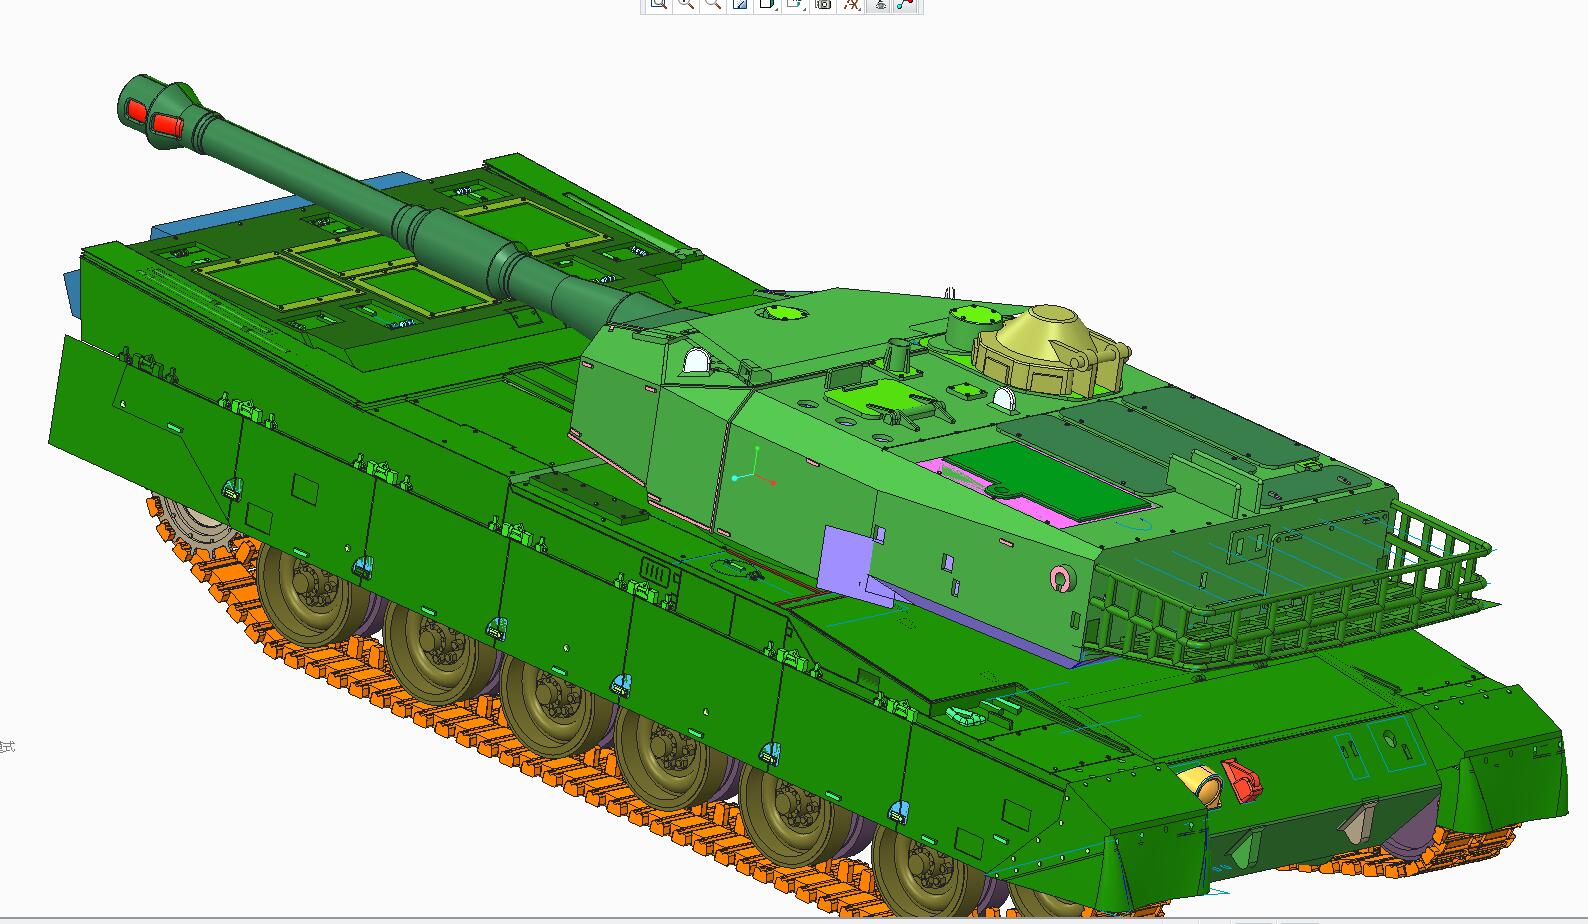This screenshot has width=1588, height=924.
Task: Open the View Manager camera icon
Action: click(x=823, y=4)
